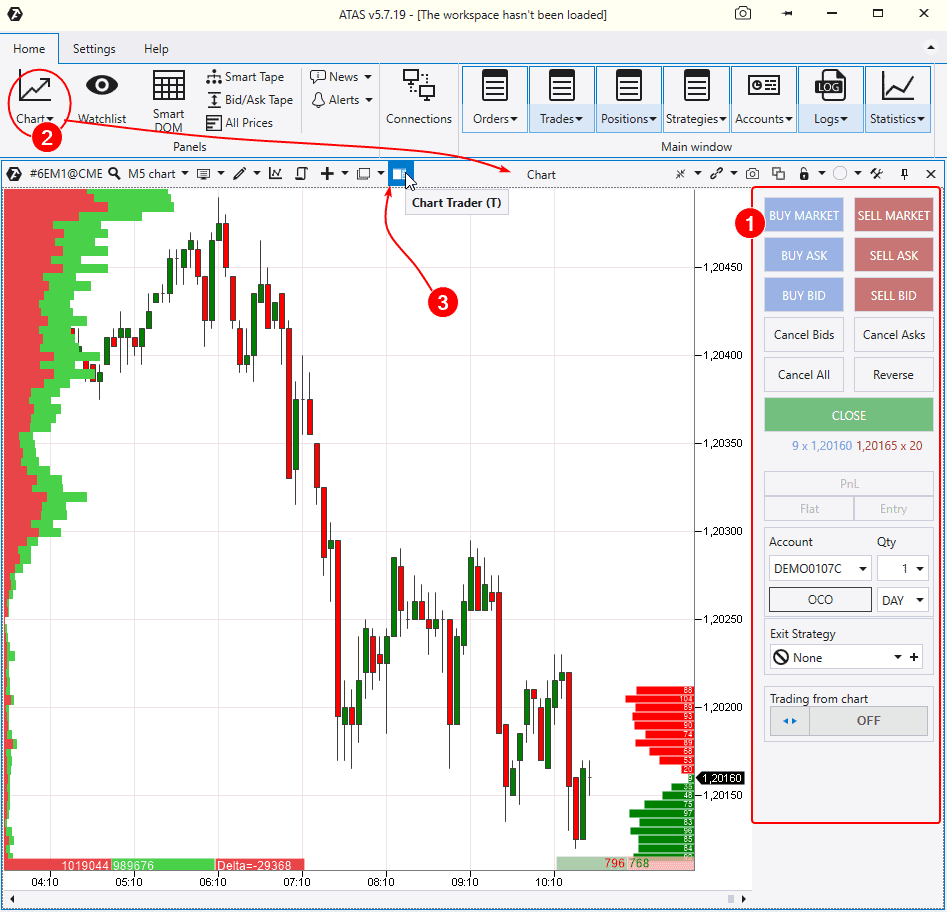Toggle Trading from chart OFF switch
The image size is (947, 912).
[x=849, y=721]
